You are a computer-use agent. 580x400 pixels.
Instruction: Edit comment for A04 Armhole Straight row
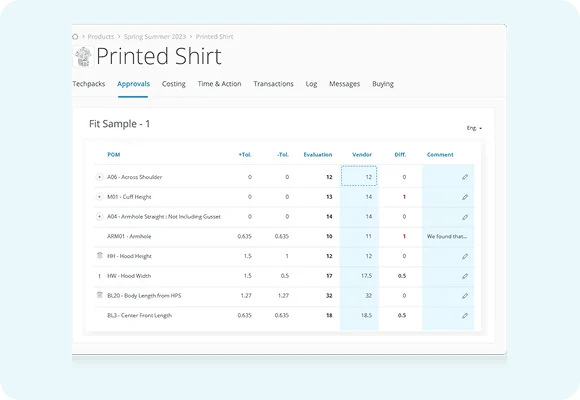click(465, 217)
